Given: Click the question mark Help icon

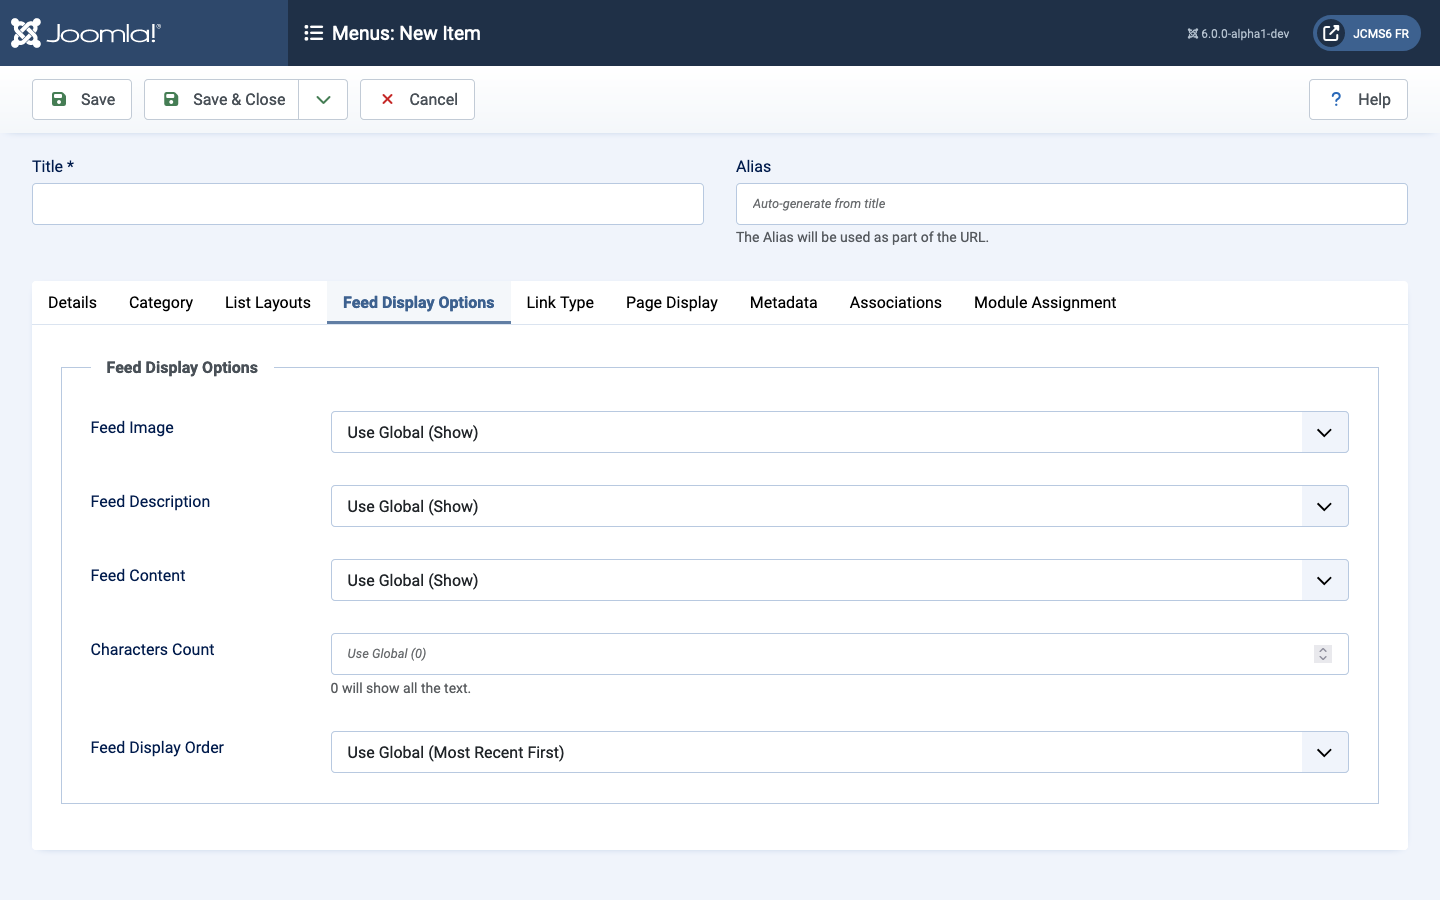Looking at the screenshot, I should 1336,99.
